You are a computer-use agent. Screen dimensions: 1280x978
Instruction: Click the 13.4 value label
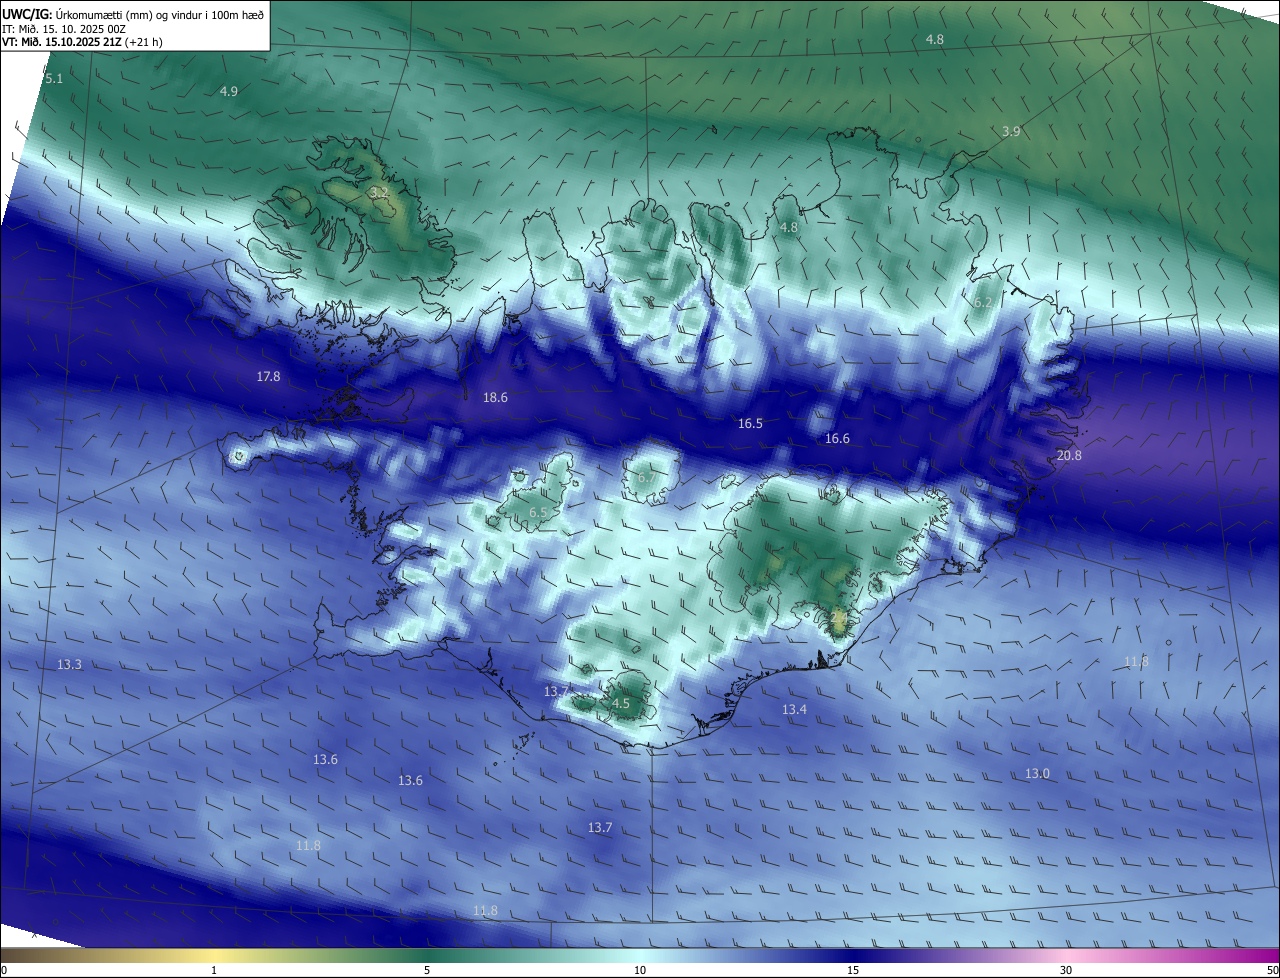pyautogui.click(x=794, y=710)
